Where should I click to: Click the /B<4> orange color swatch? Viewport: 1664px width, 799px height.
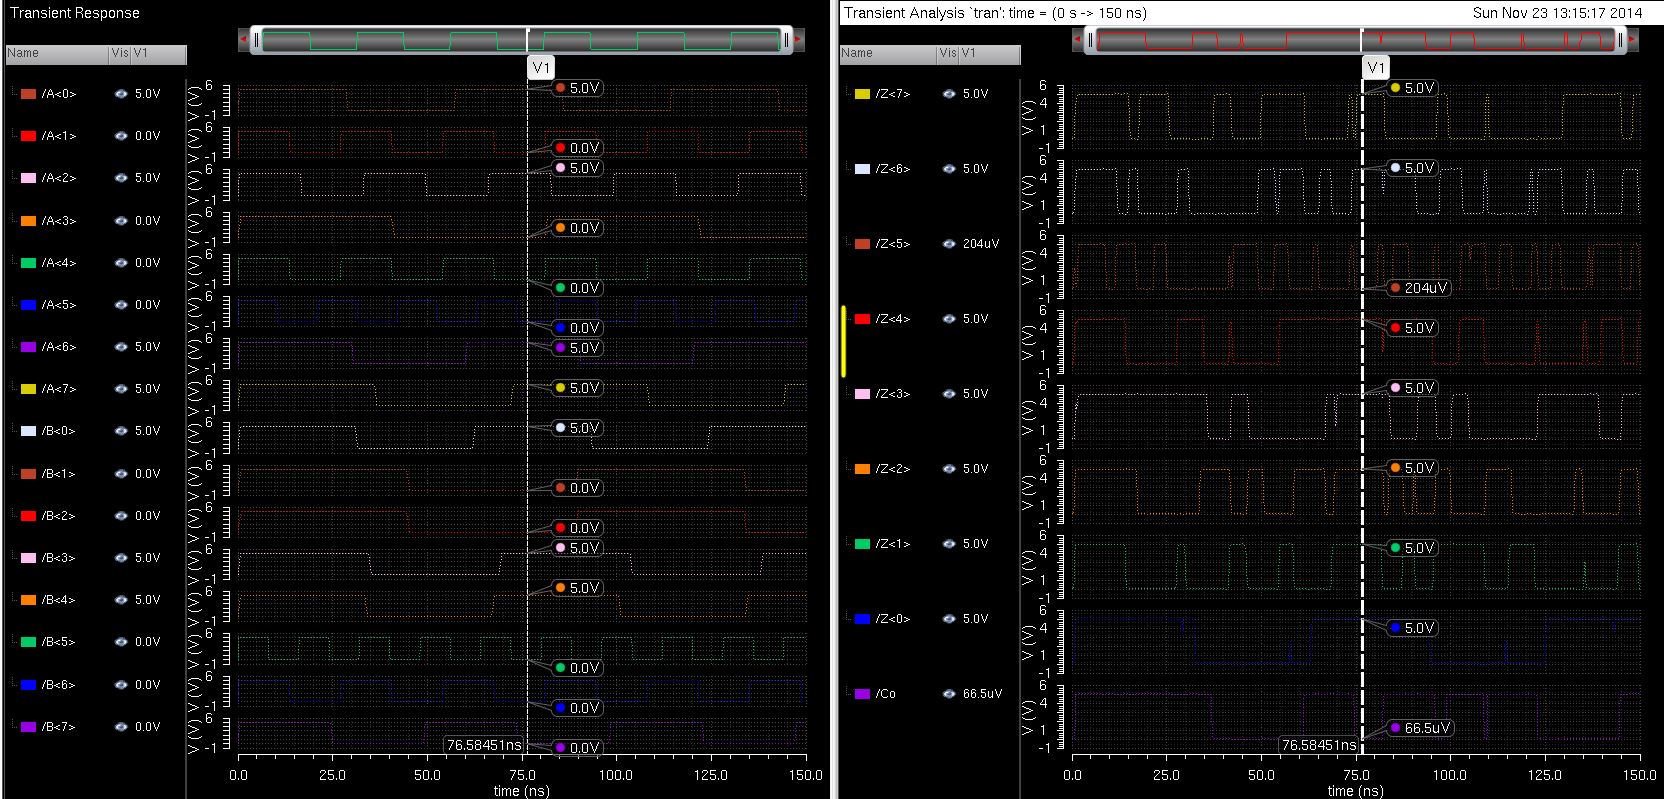point(28,600)
